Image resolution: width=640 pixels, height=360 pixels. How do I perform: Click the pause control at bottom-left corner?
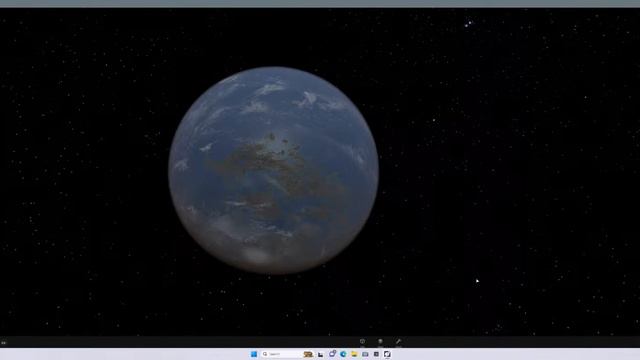pyautogui.click(x=4, y=342)
